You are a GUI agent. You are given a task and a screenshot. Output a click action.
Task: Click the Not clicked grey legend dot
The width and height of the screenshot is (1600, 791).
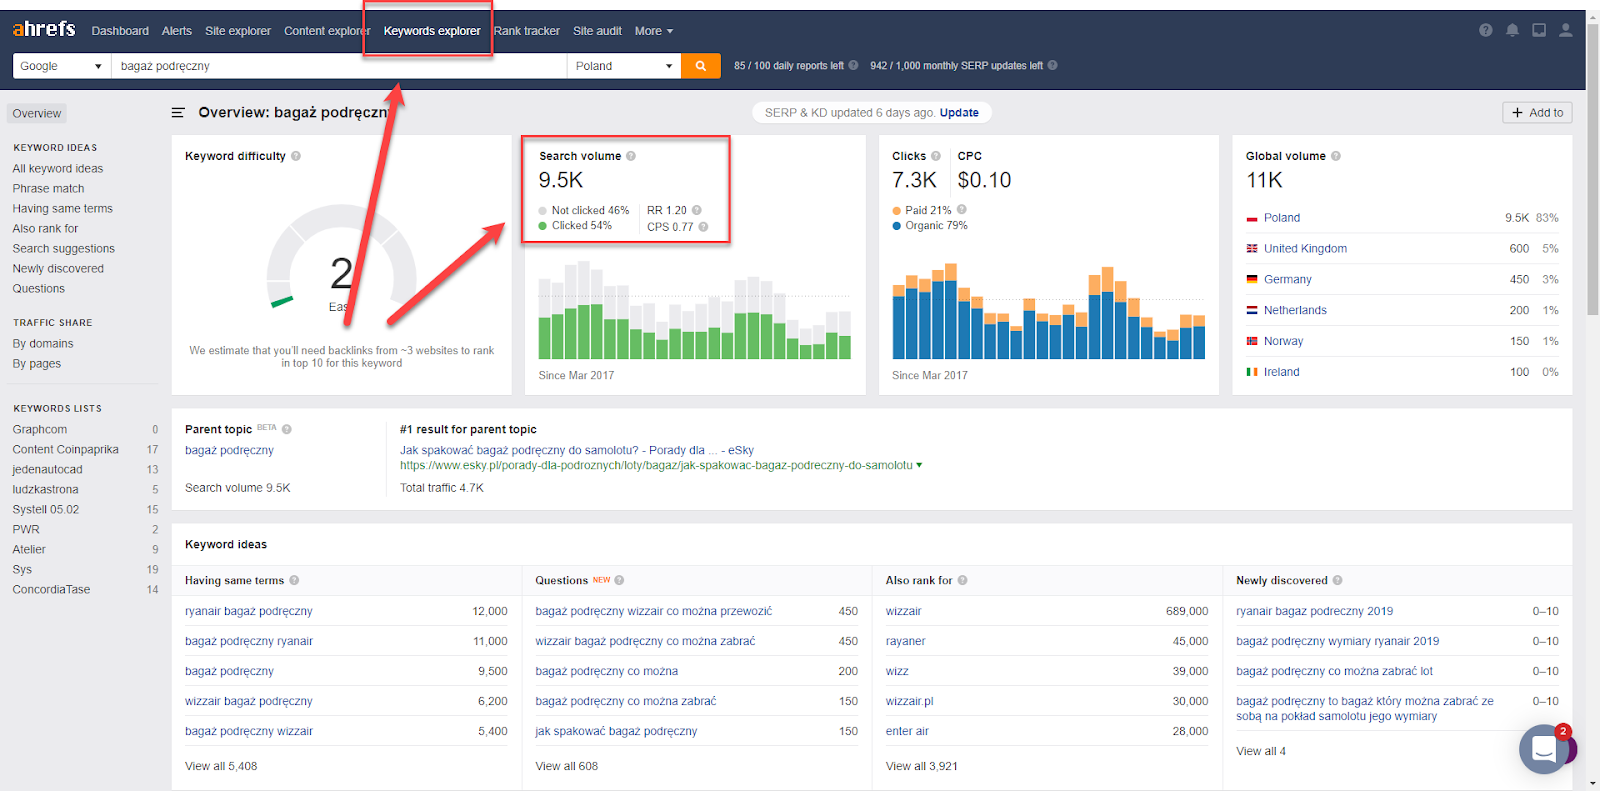543,211
